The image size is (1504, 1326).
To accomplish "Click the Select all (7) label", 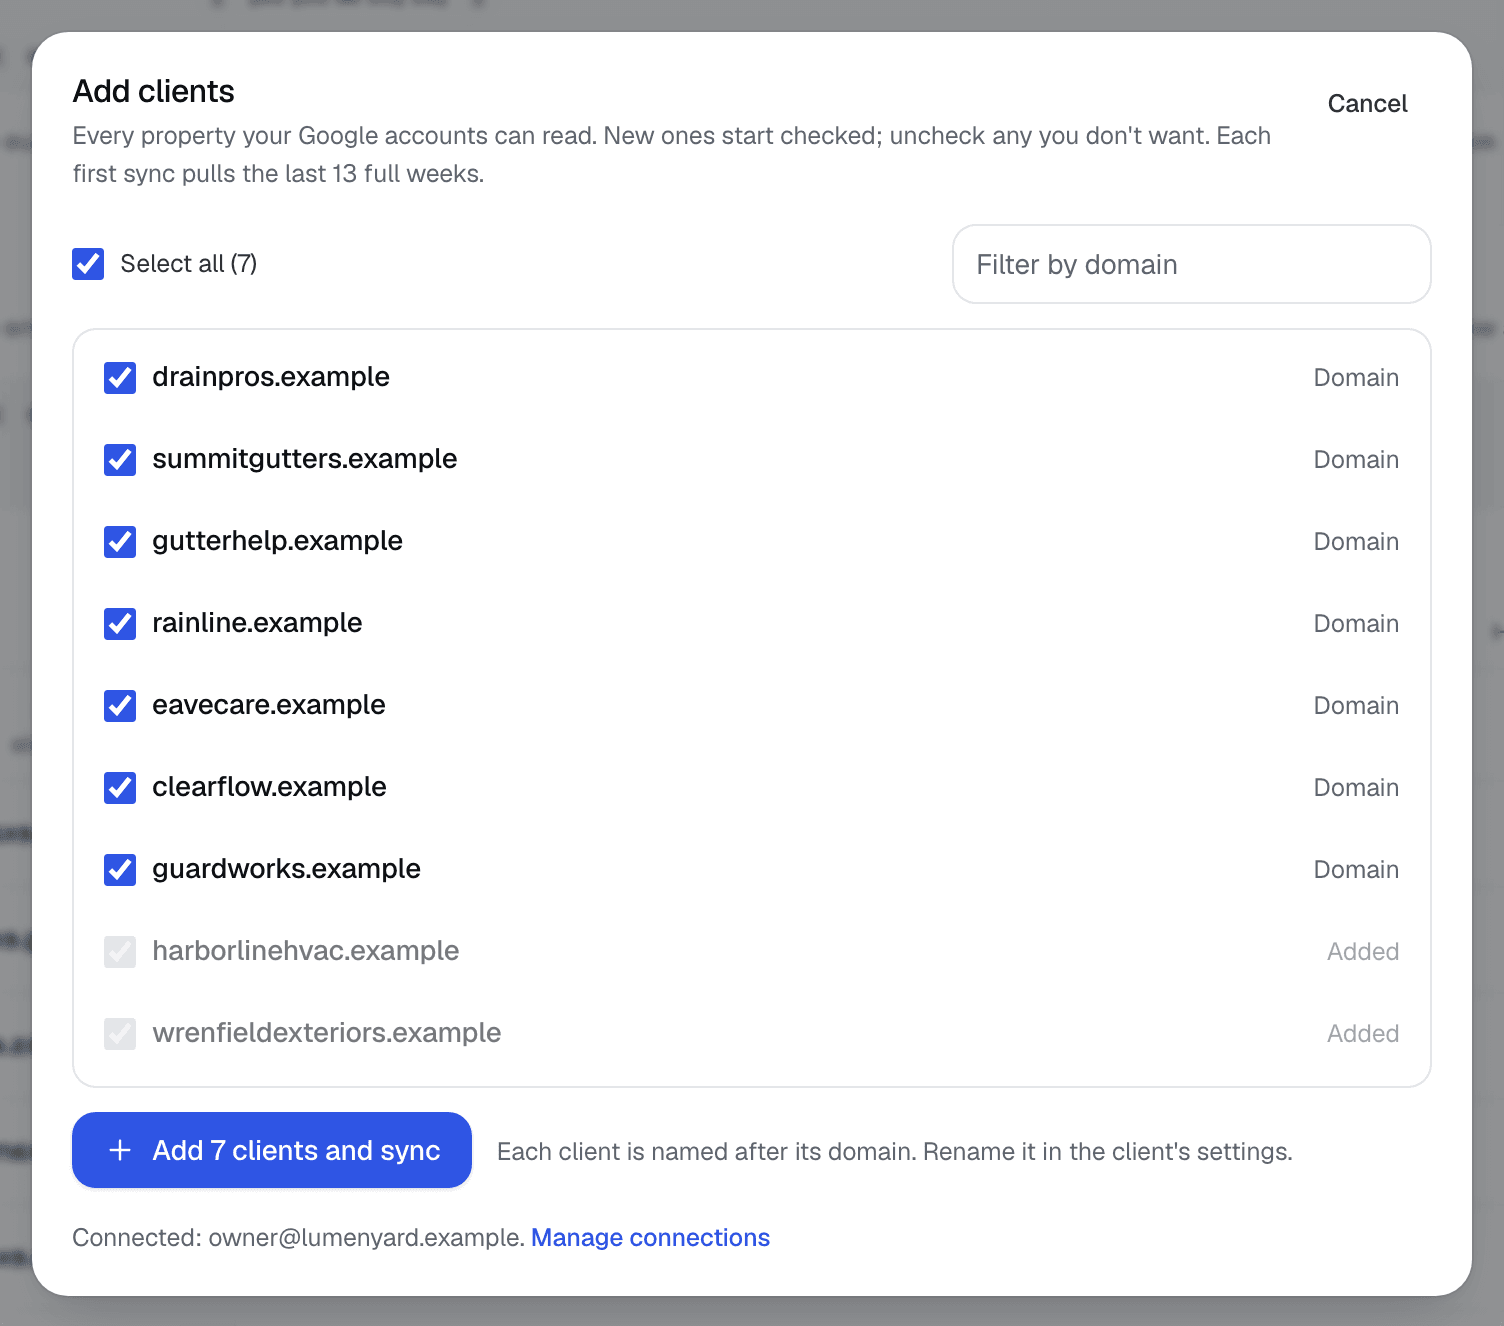I will pyautogui.click(x=189, y=264).
